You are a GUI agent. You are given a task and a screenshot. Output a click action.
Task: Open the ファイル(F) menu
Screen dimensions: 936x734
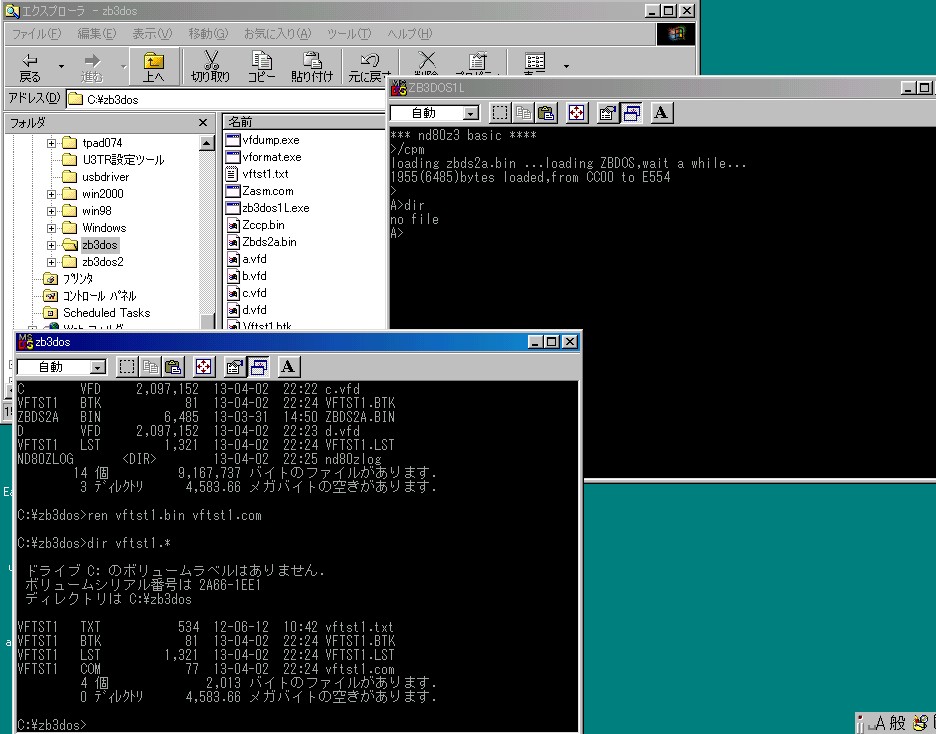coord(36,34)
